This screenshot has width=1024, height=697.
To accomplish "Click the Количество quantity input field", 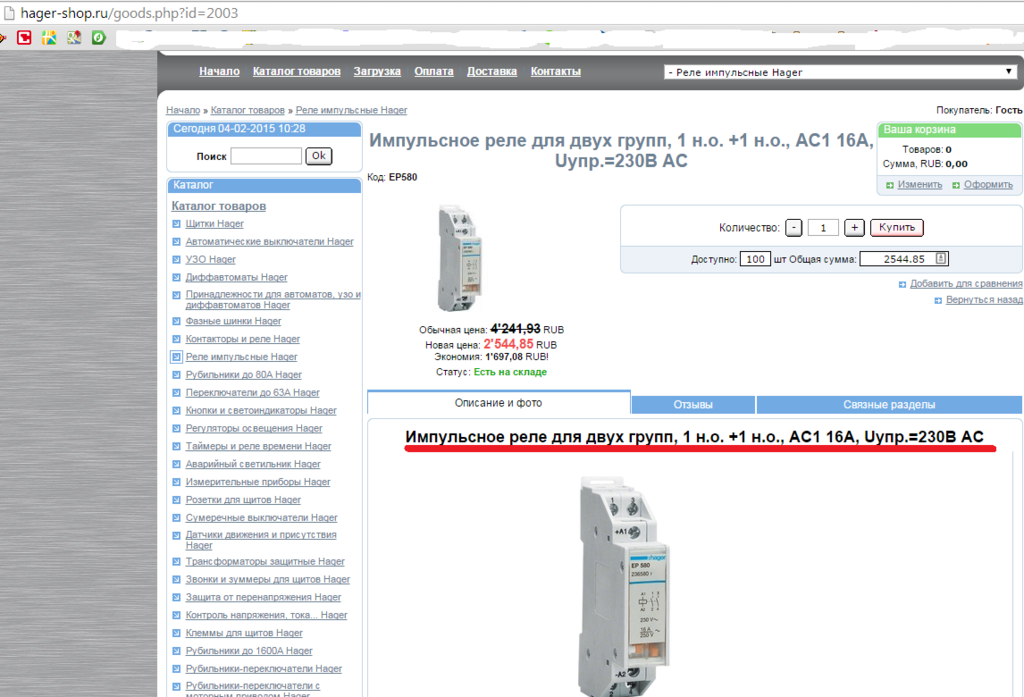I will coord(824,227).
